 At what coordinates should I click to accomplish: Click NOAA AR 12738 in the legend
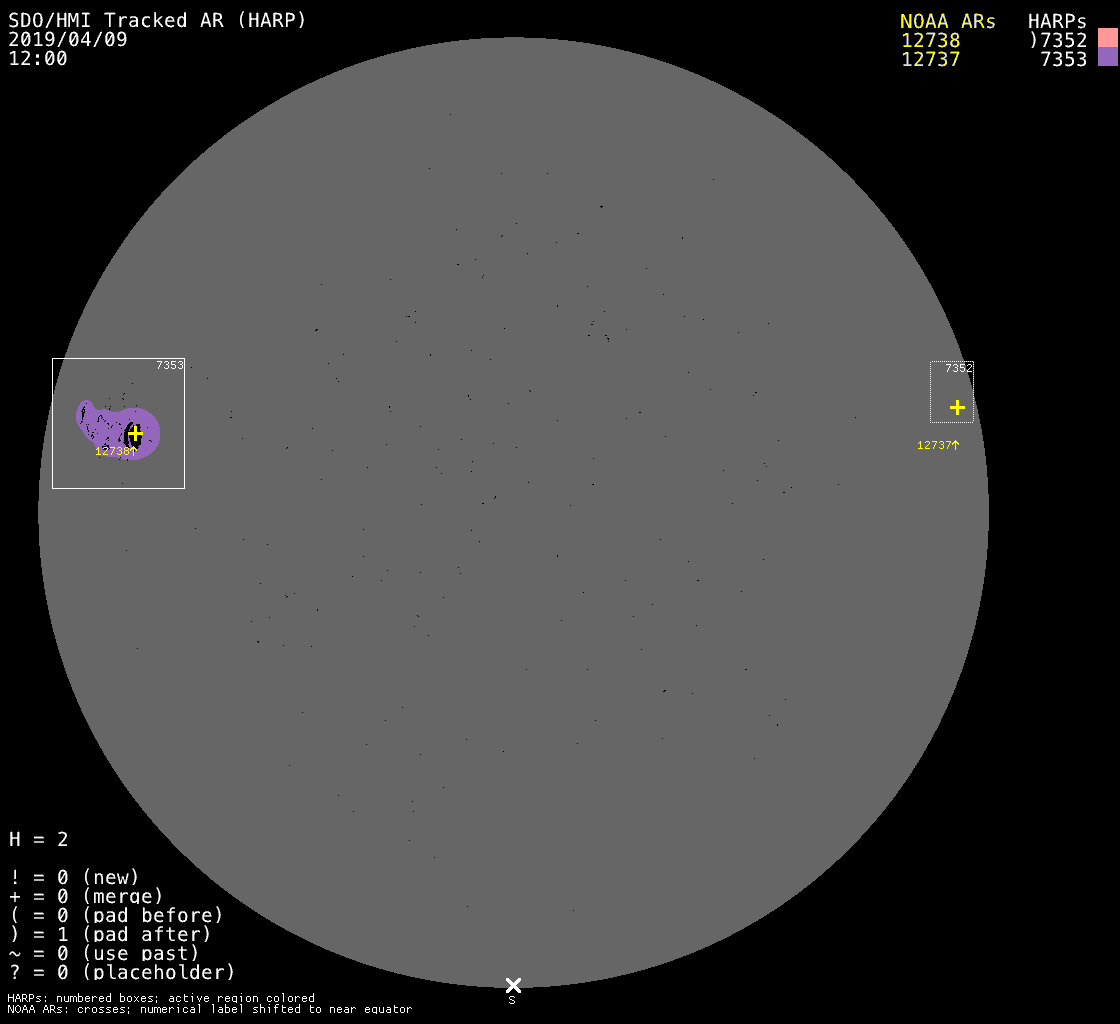930,41
